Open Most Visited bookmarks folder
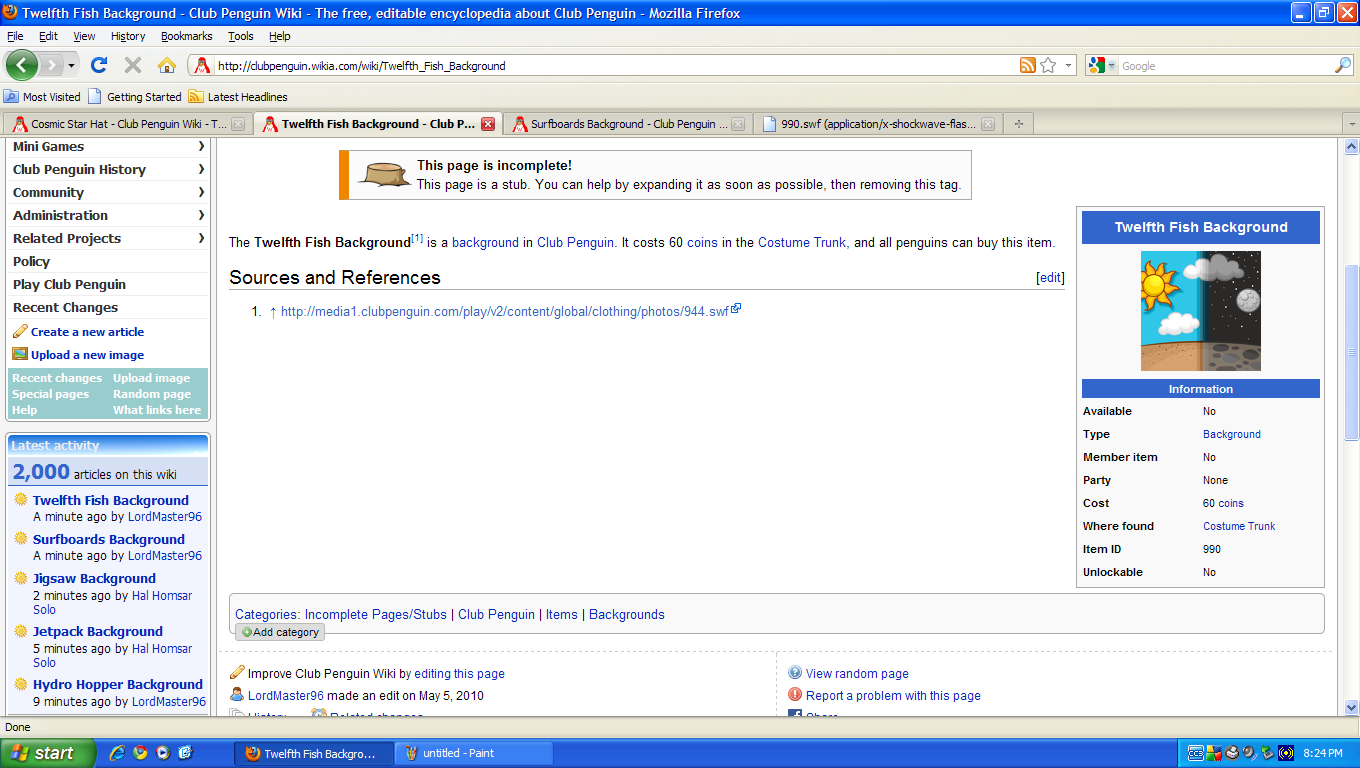This screenshot has width=1360, height=768. point(43,97)
